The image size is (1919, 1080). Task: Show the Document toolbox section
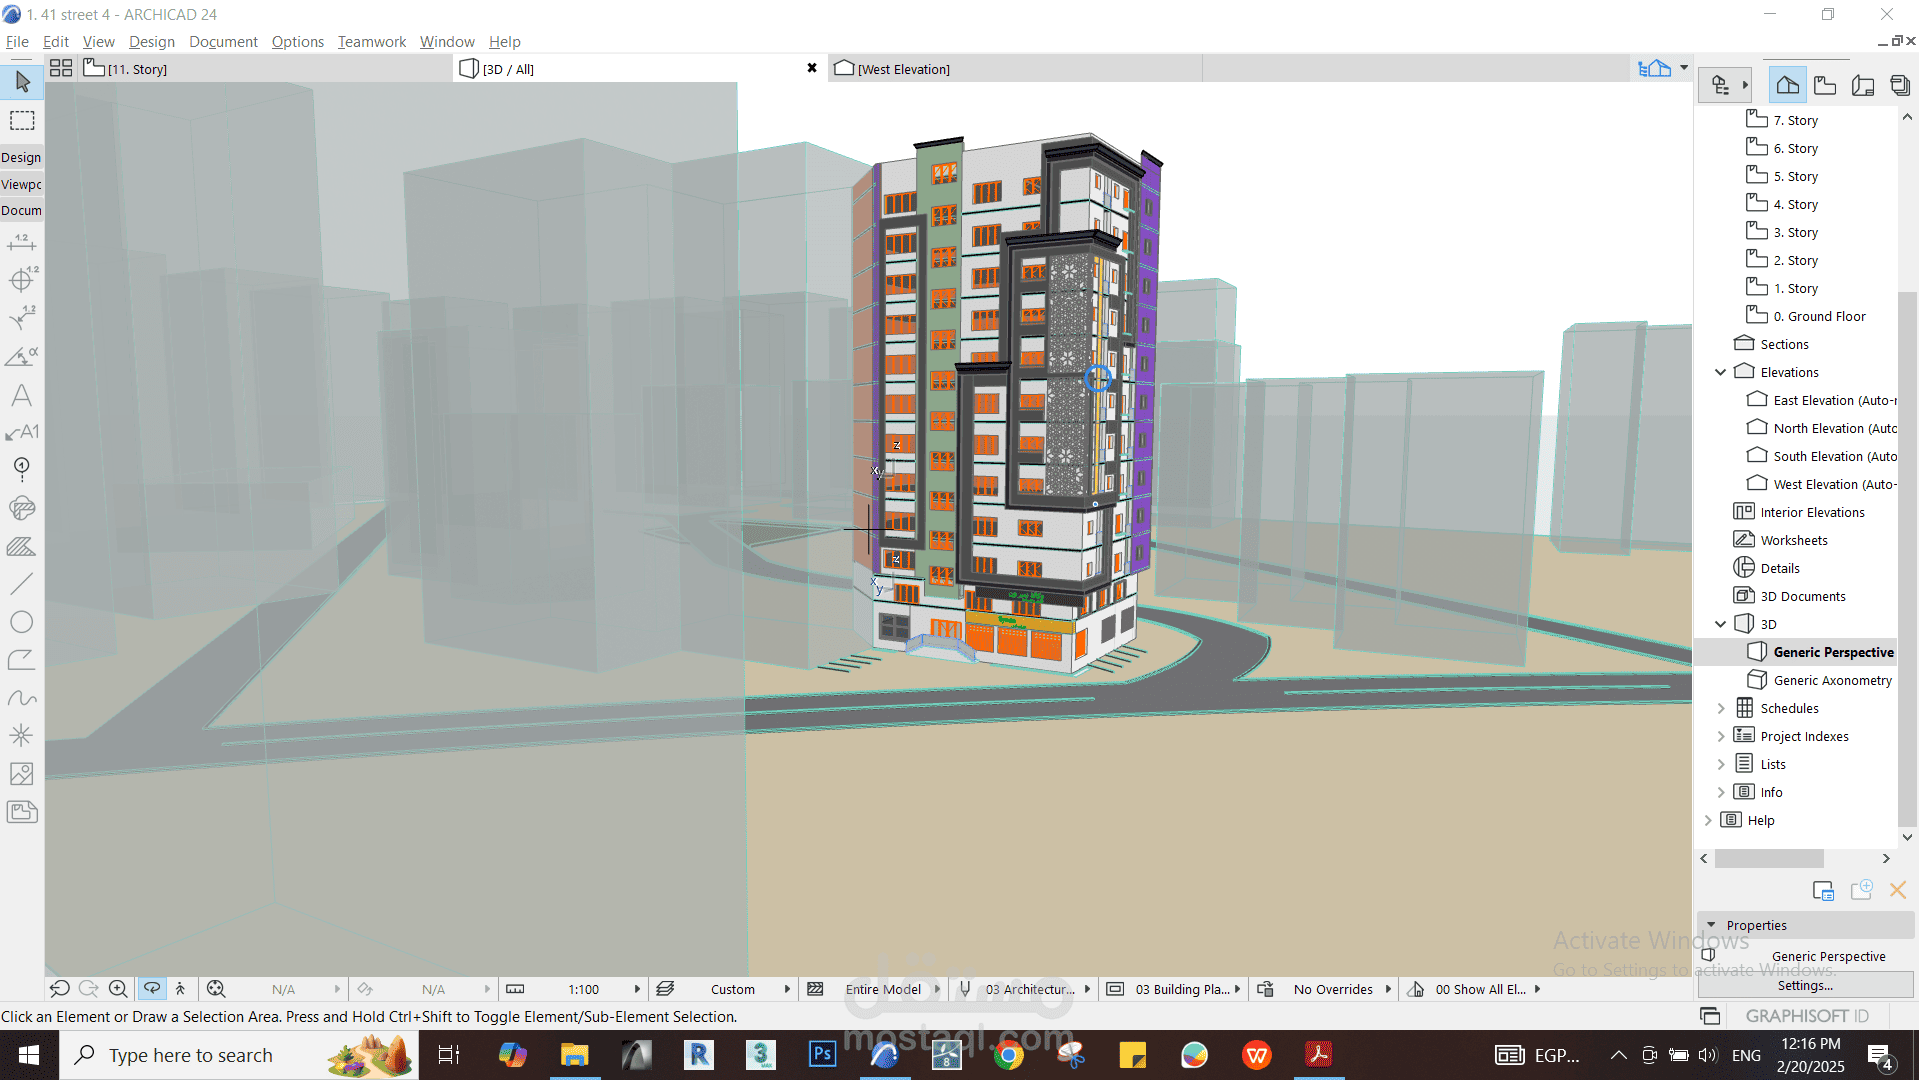[21, 210]
